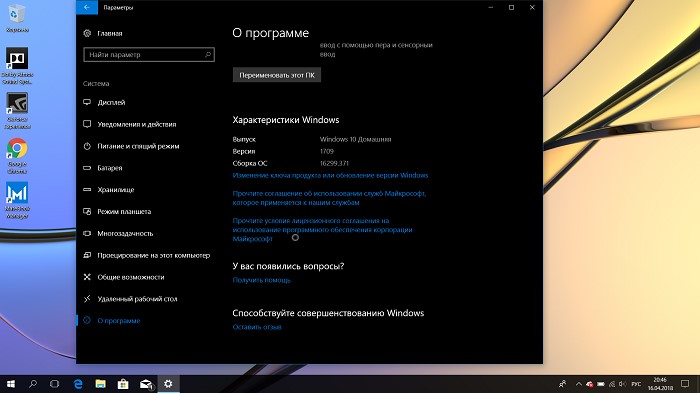Screen dimensions: 700x393
Task: Open the Режим планшета section
Action: click(117, 212)
